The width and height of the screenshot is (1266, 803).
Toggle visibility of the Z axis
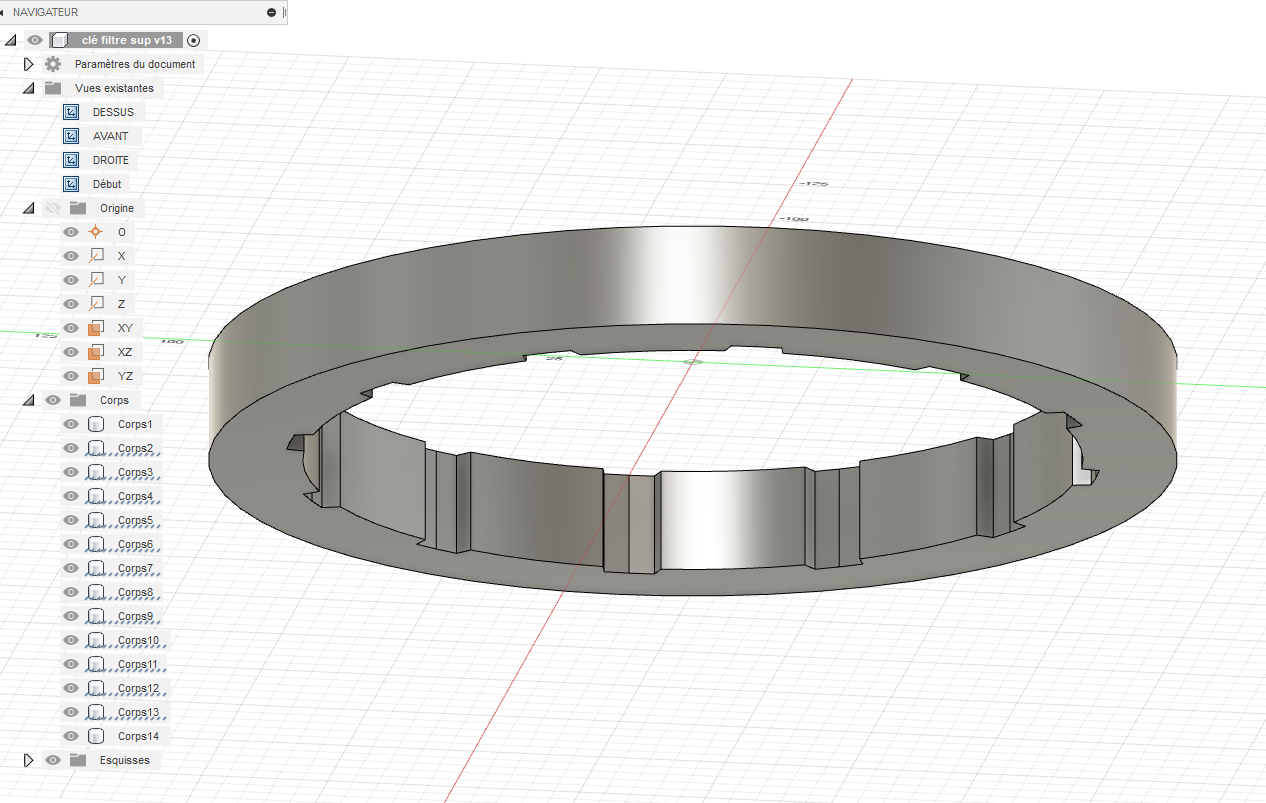point(71,304)
